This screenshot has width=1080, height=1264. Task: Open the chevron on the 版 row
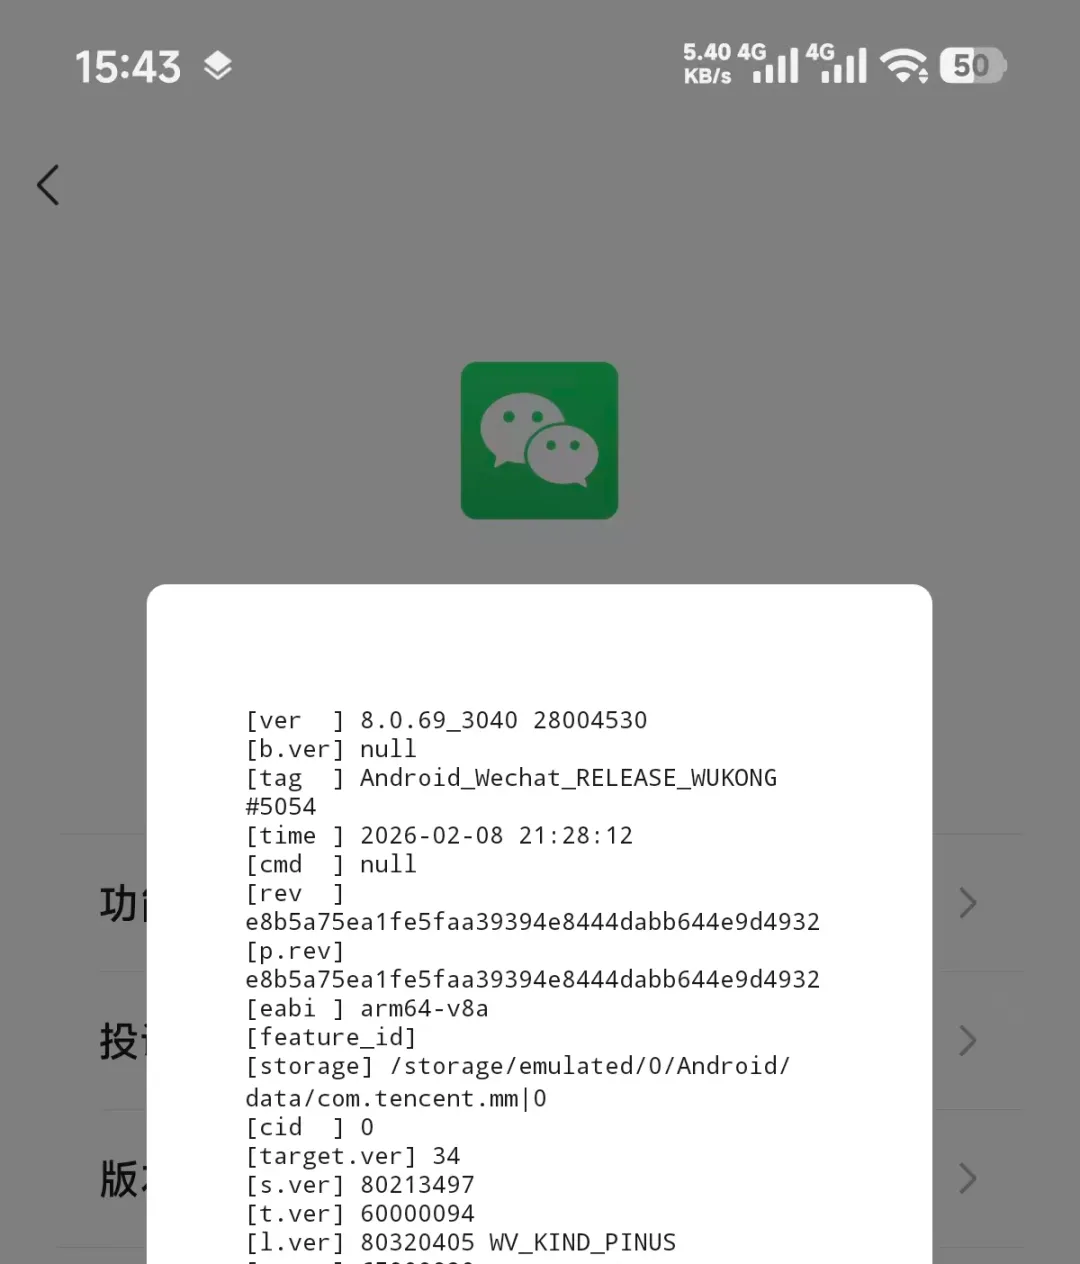(967, 1178)
